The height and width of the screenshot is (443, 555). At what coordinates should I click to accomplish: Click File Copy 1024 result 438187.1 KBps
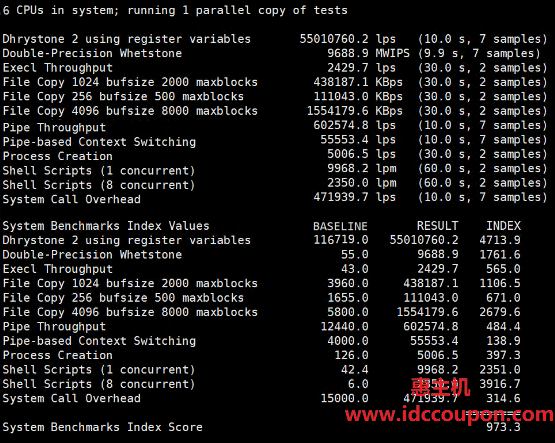pyautogui.click(x=358, y=82)
